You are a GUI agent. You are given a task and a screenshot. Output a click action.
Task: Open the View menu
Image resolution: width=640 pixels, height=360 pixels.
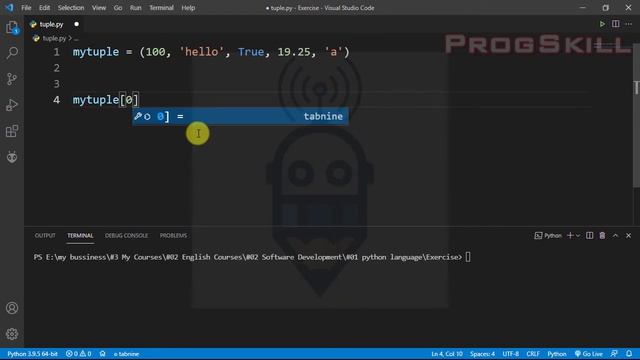99,8
